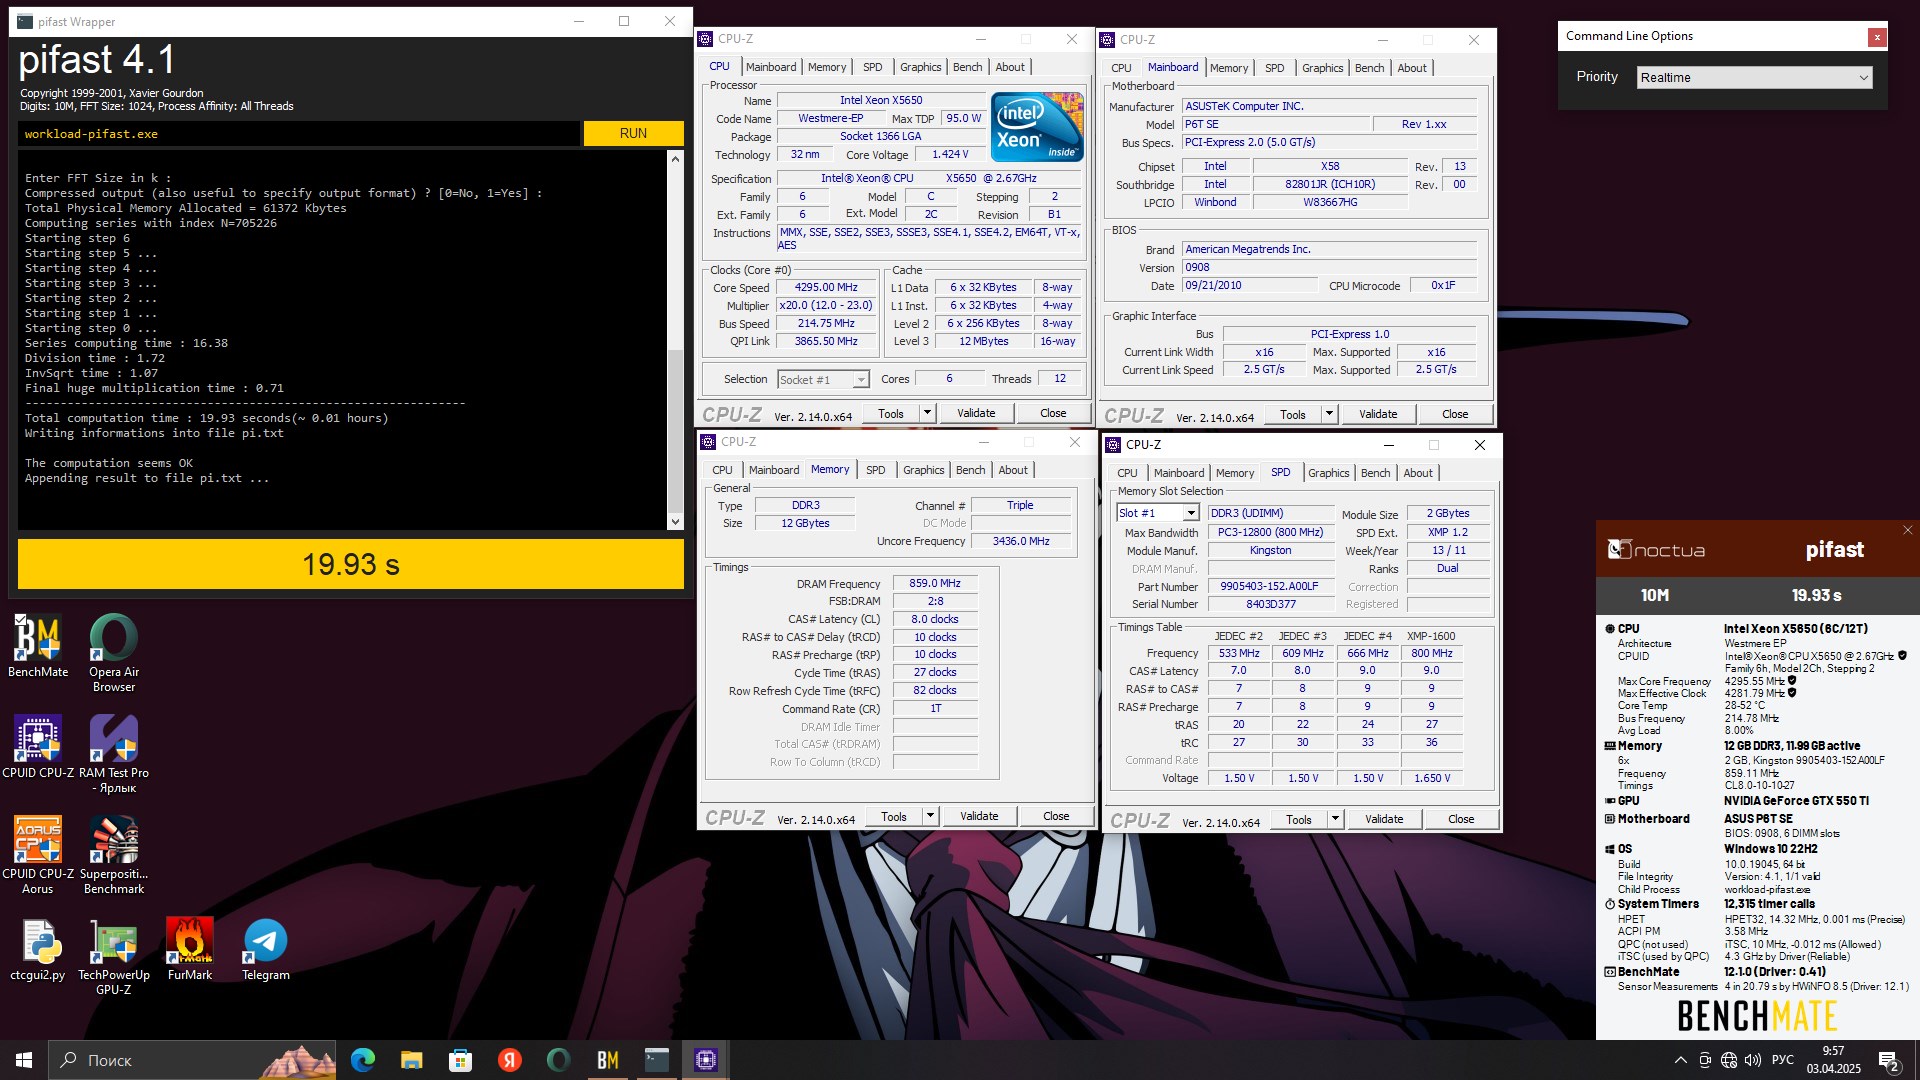Open Slot #1 memory slot dropdown

coord(1157,513)
